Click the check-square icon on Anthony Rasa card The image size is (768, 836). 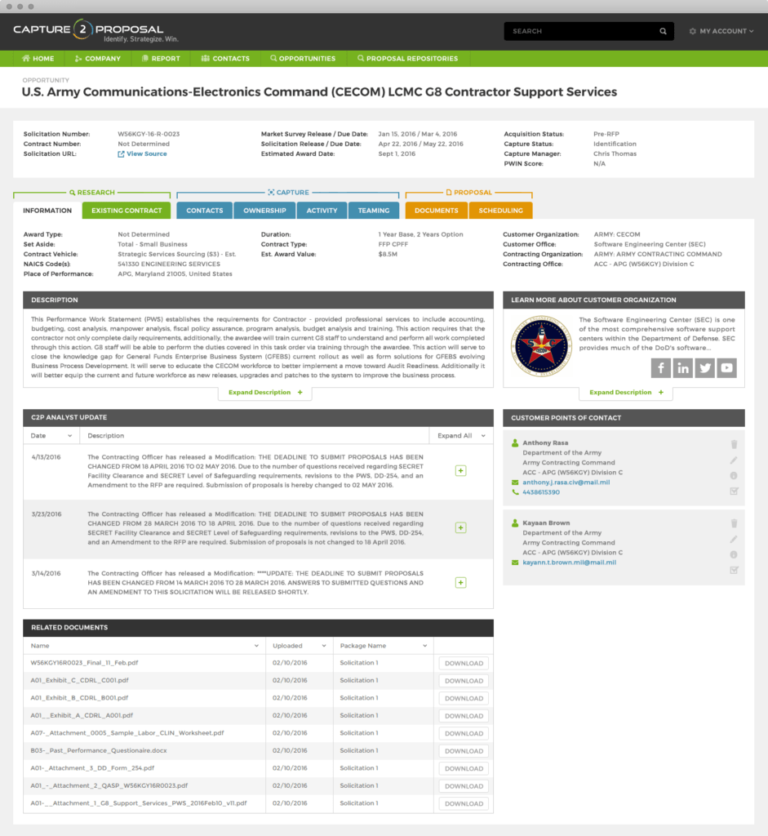coord(734,491)
